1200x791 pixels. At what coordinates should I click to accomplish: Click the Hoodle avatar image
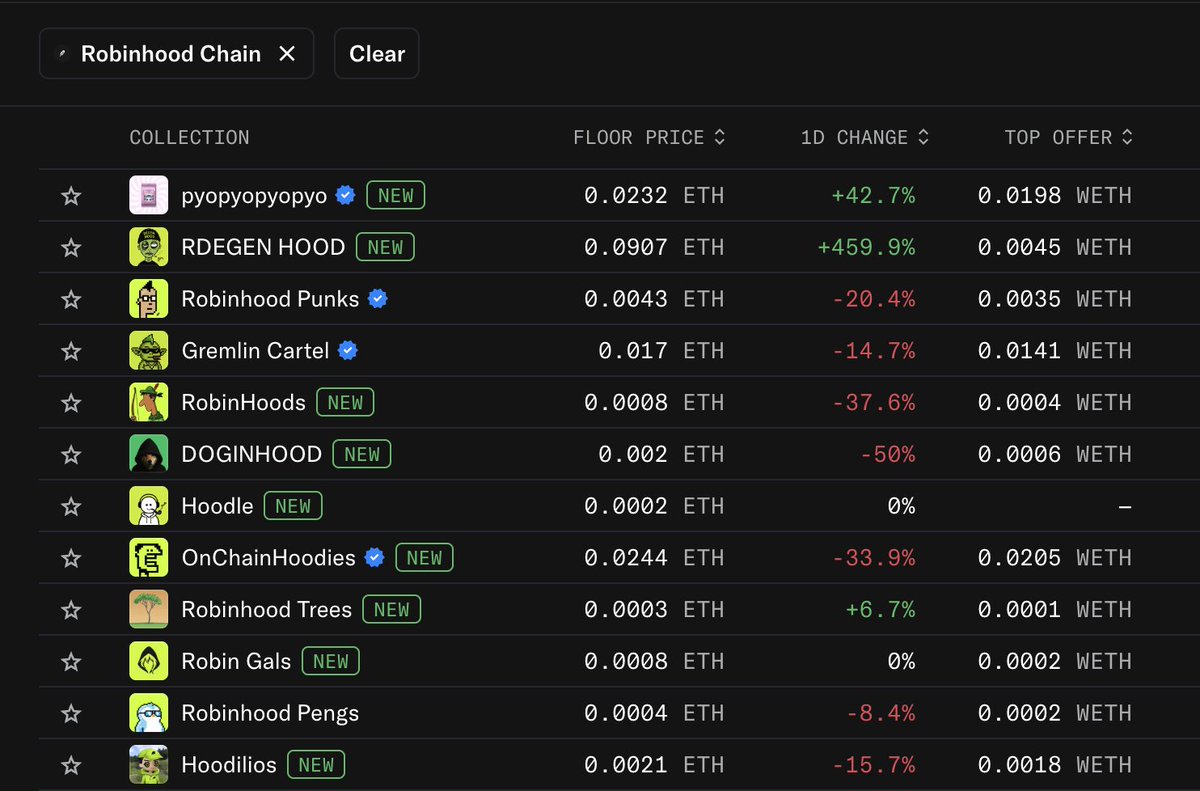coord(148,506)
